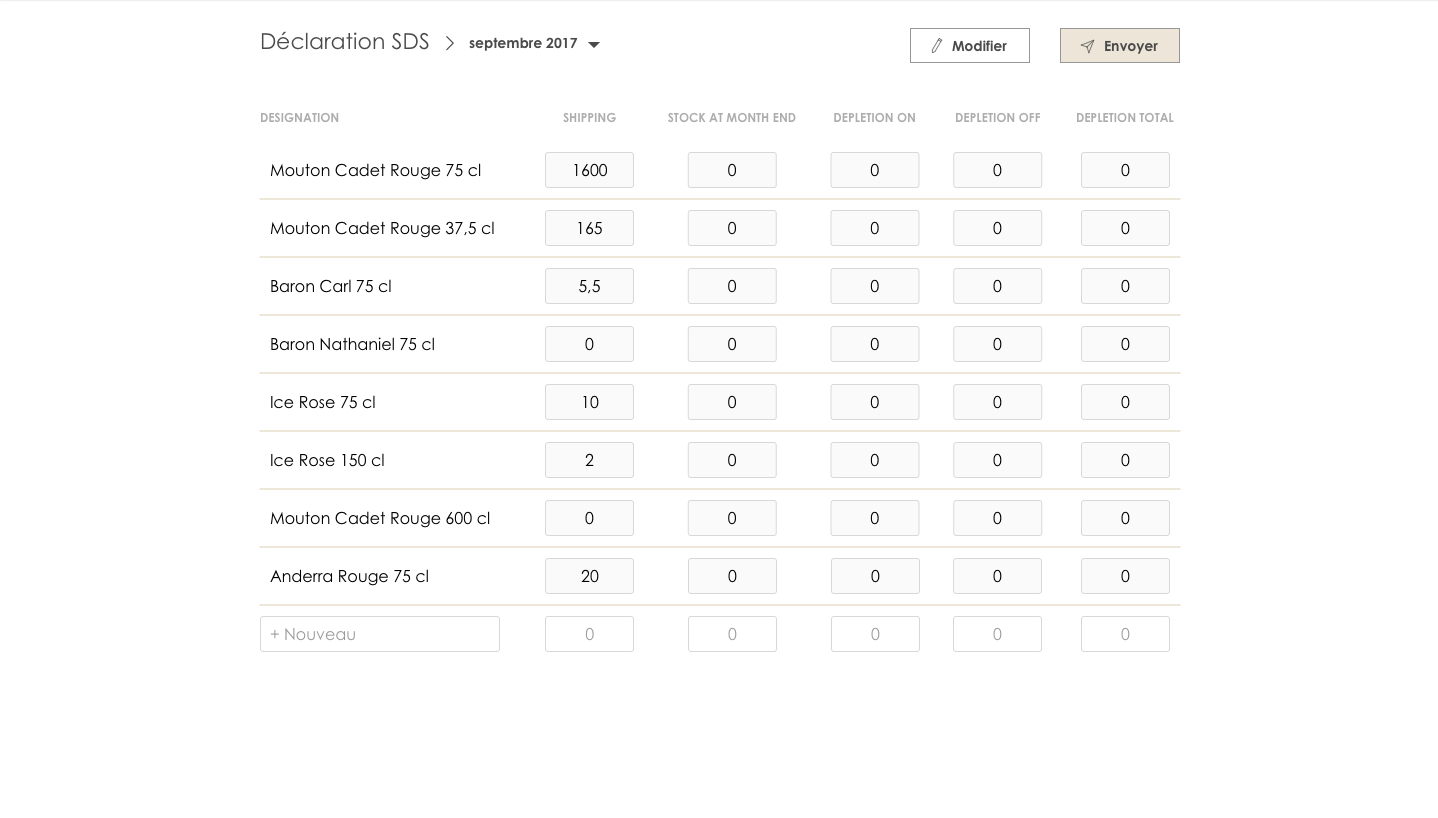Viewport: 1438px width, 818px height.
Task: Click Depletion On for Baron Nathaniel 75 cl
Action: tap(875, 344)
